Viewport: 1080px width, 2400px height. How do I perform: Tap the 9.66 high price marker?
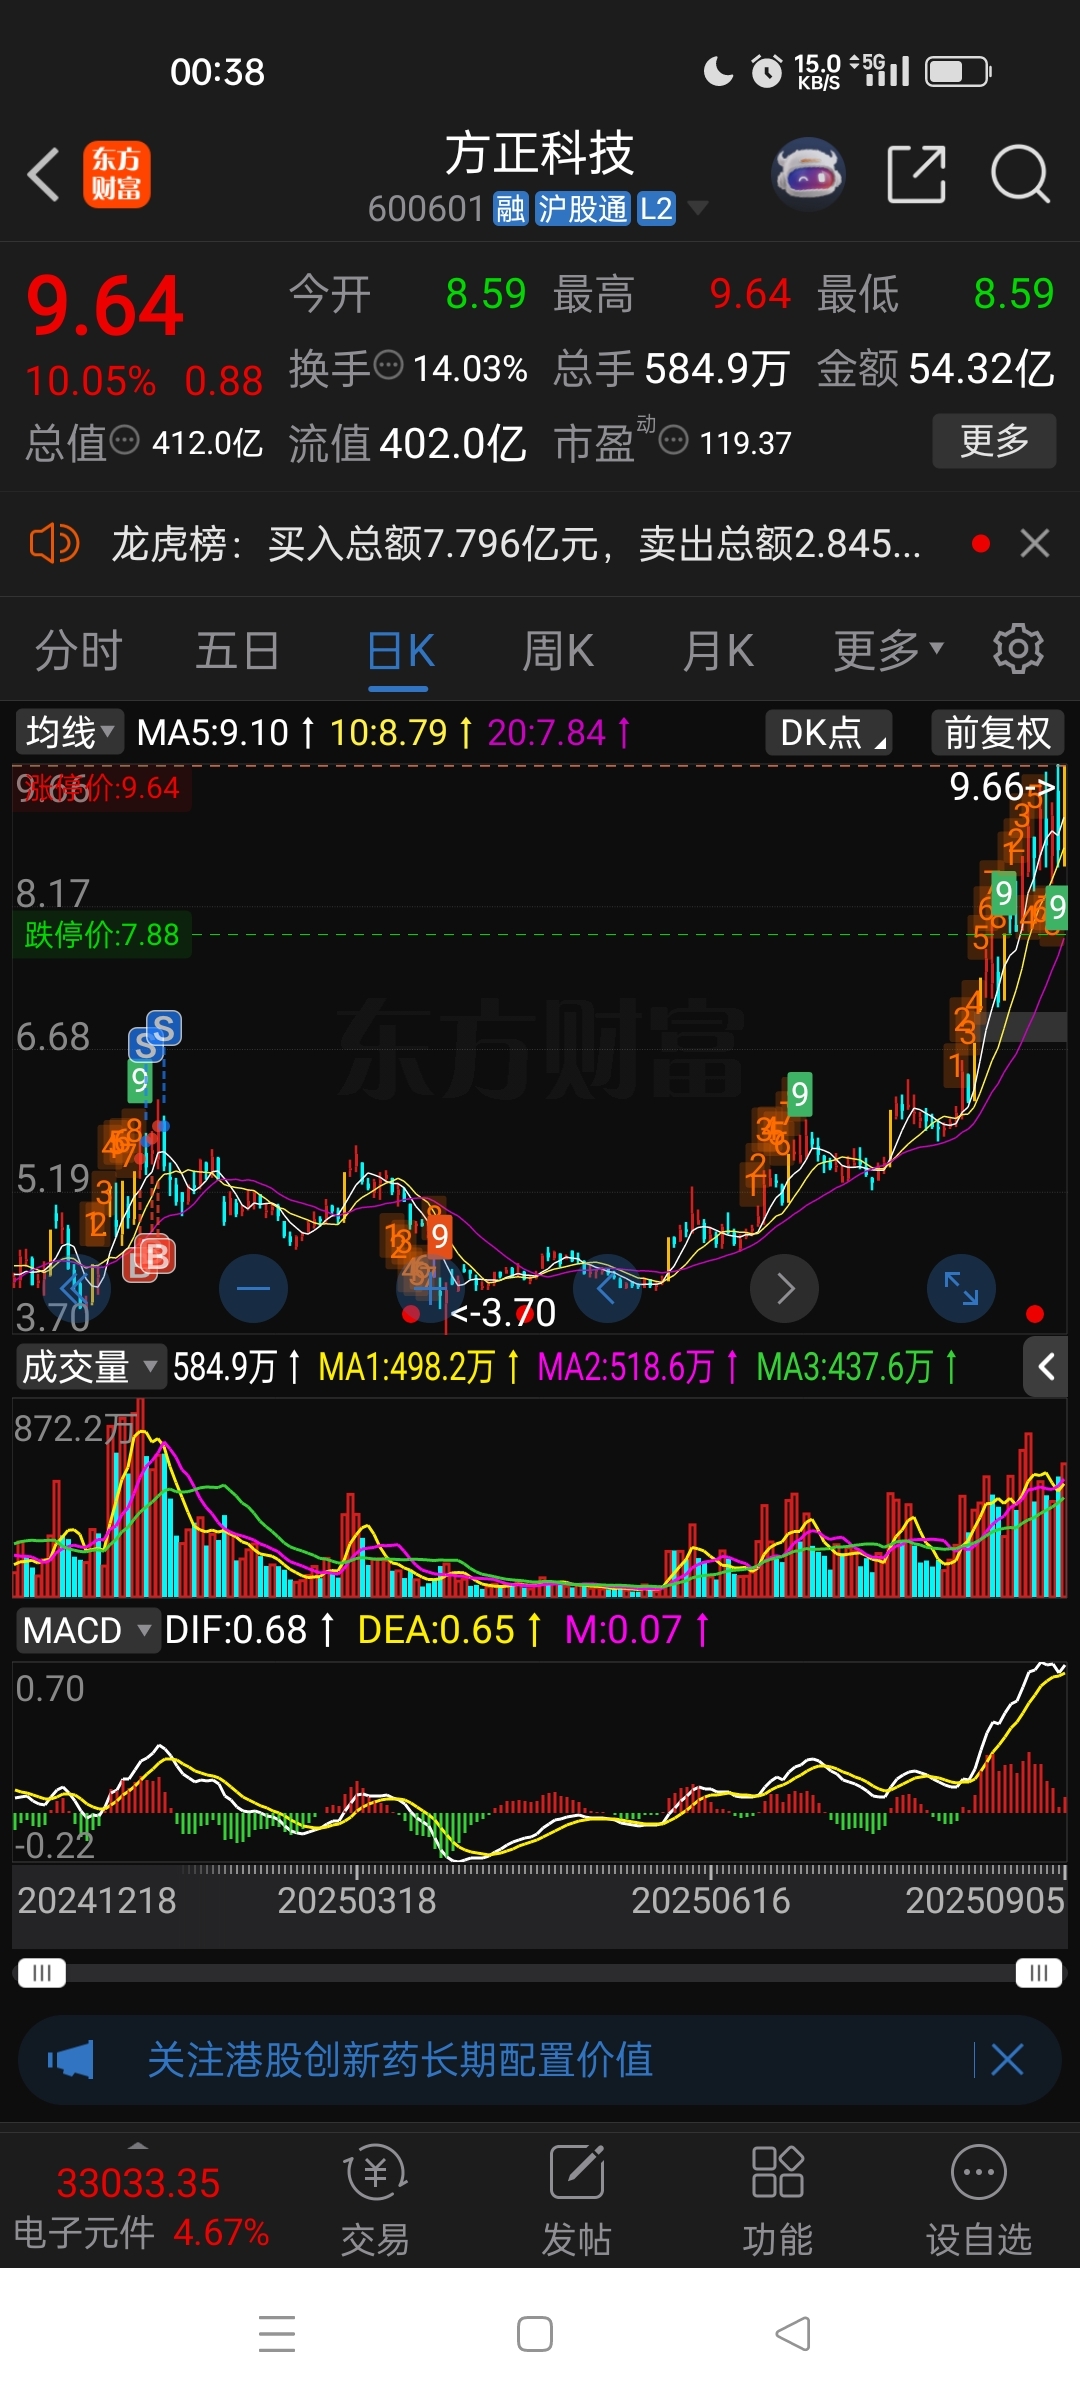coord(1002,787)
